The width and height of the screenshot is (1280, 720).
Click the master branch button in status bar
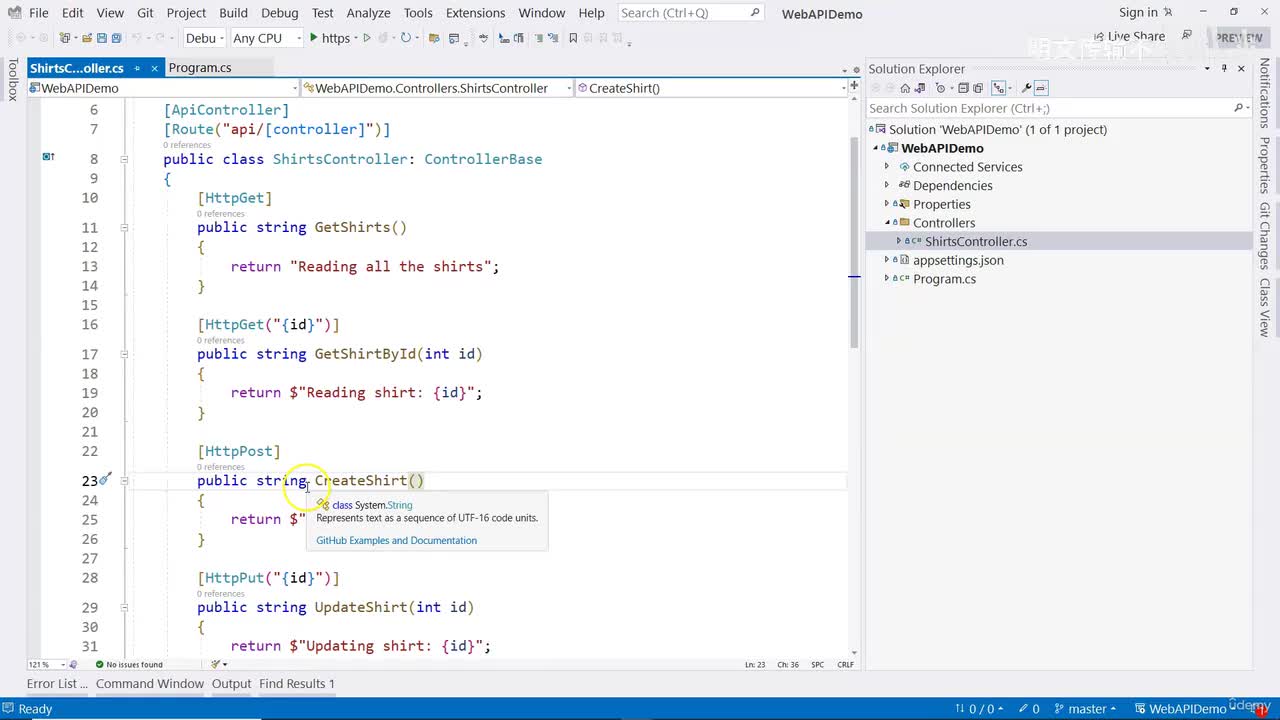[1085, 709]
